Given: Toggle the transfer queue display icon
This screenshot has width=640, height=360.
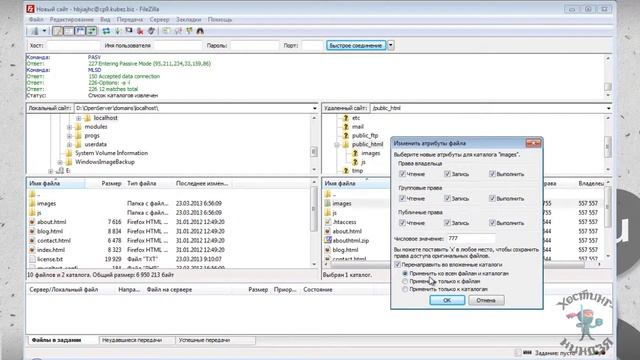Looking at the screenshot, I should coord(91,31).
